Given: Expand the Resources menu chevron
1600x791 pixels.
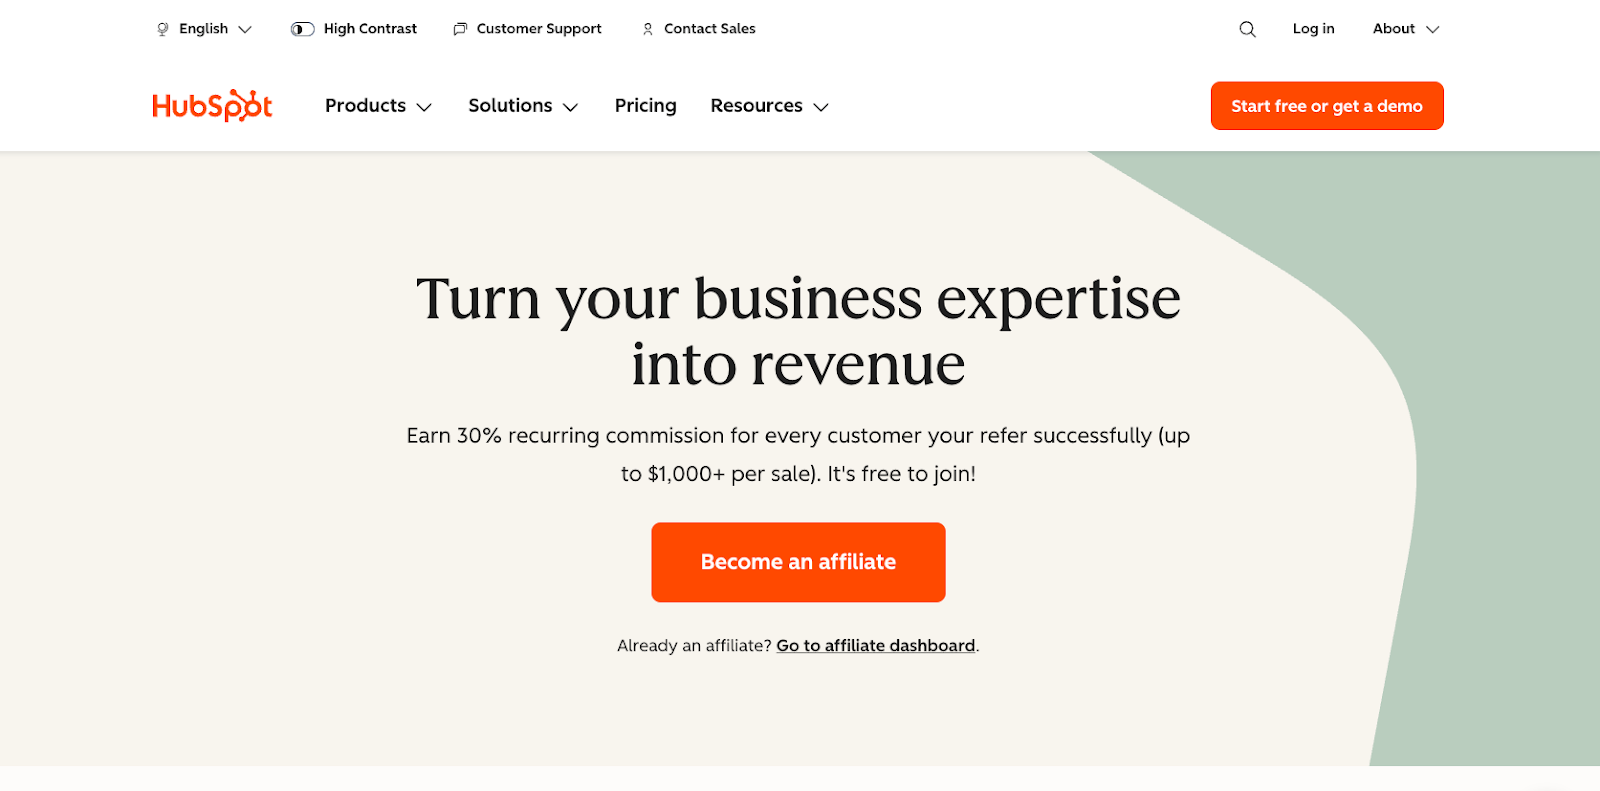Looking at the screenshot, I should click(821, 106).
